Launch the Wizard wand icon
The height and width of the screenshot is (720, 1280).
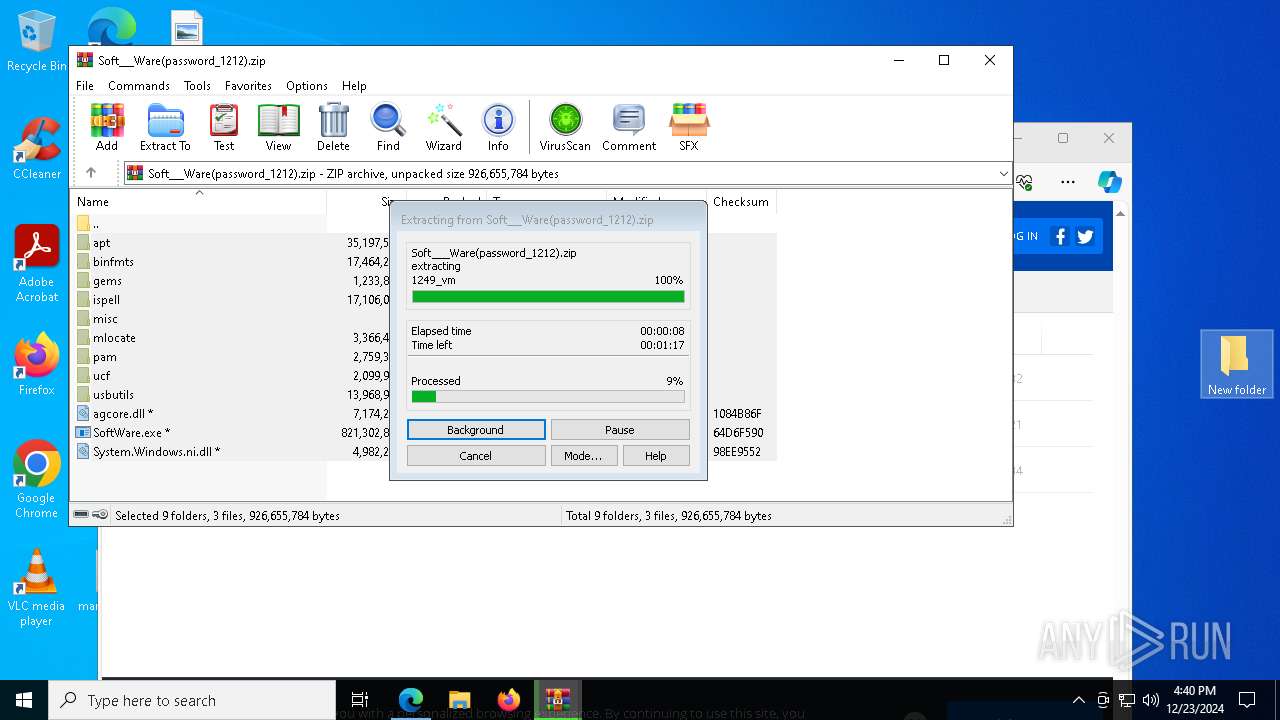pyautogui.click(x=444, y=127)
